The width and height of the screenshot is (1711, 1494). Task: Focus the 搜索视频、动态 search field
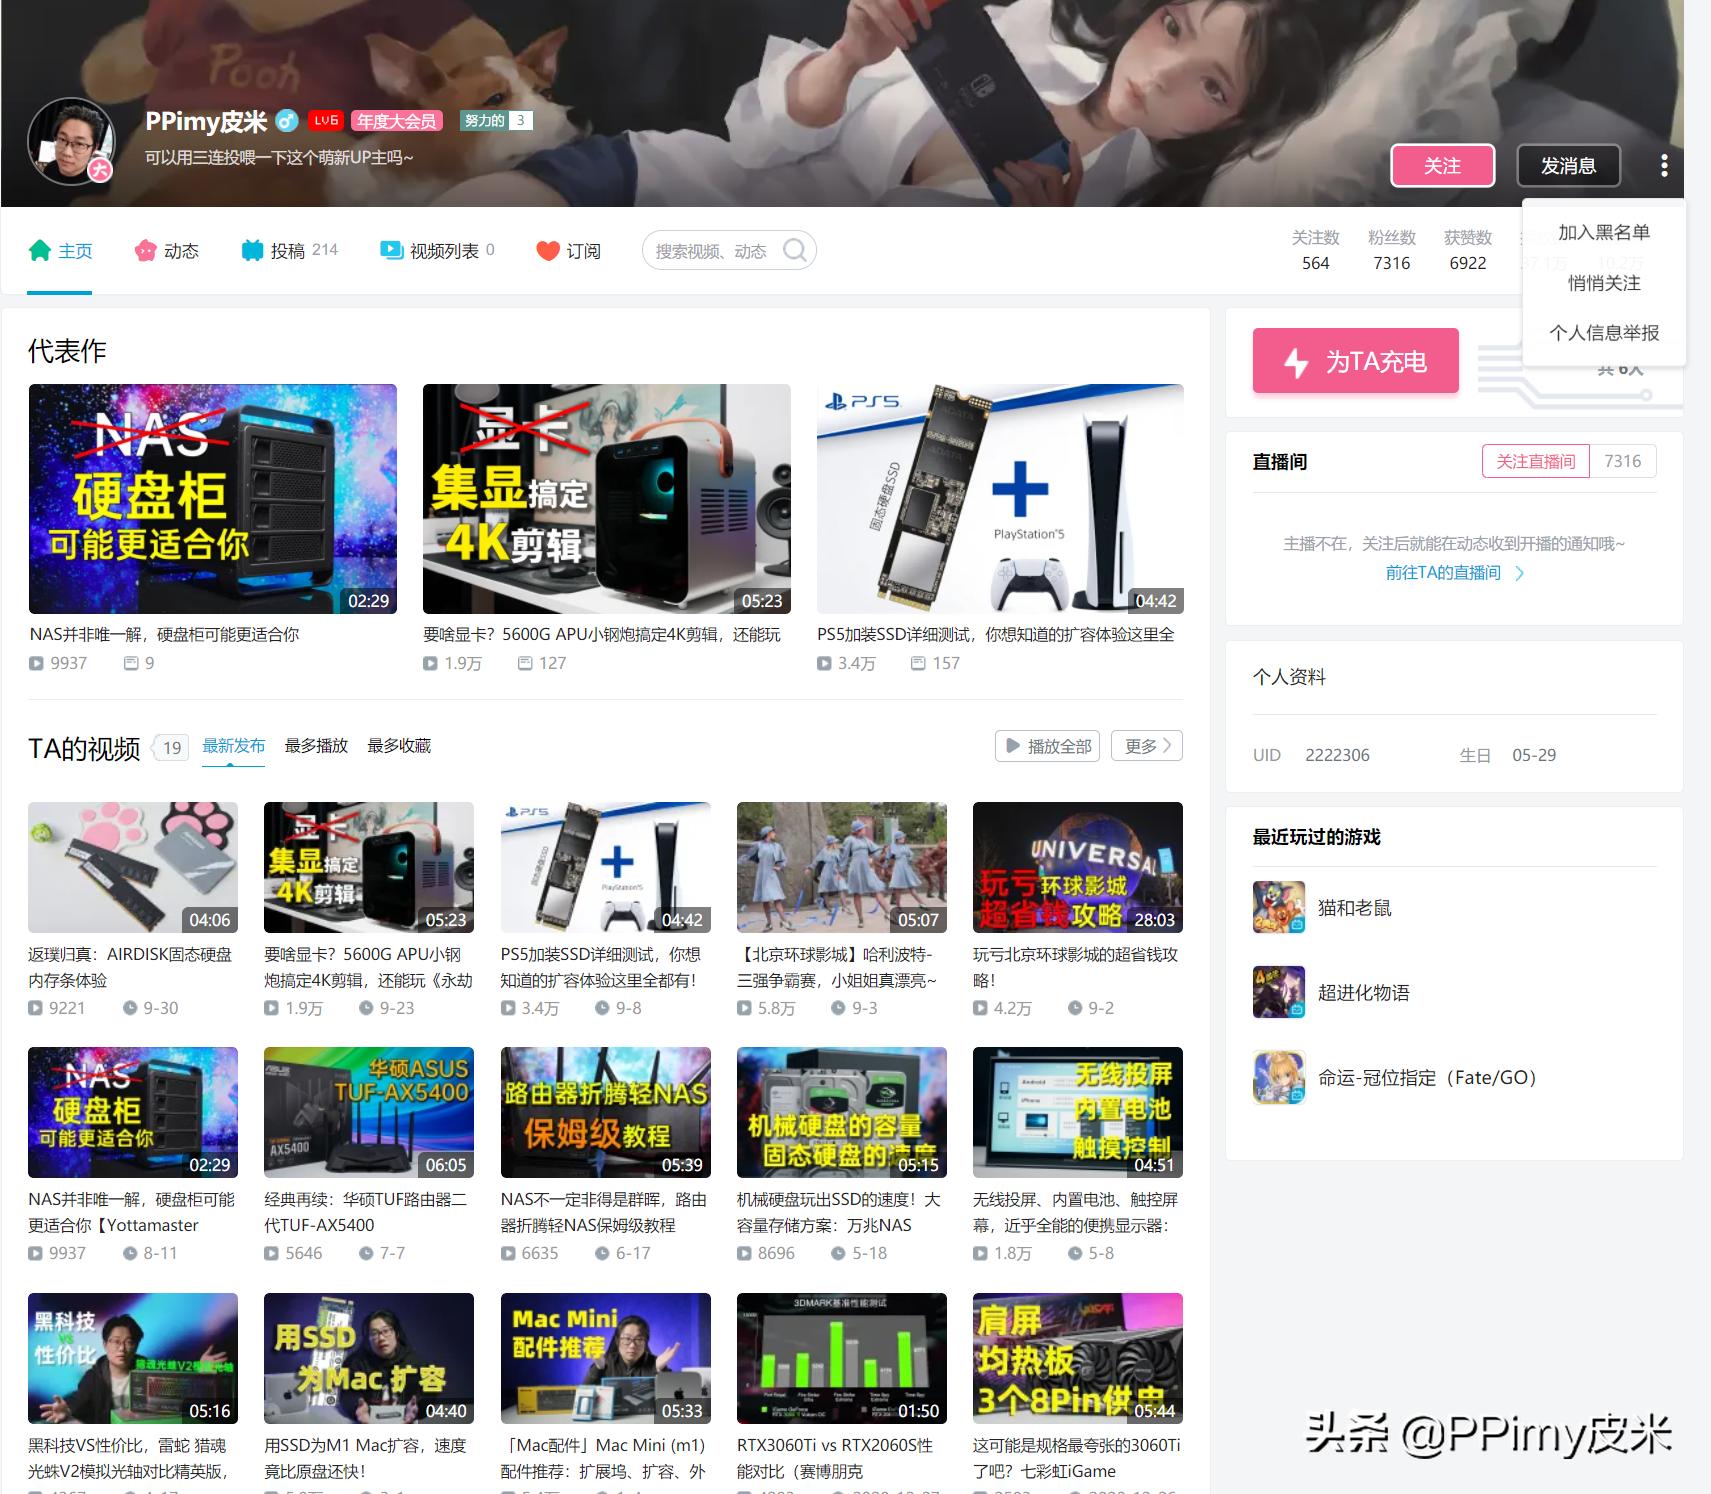pyautogui.click(x=729, y=251)
